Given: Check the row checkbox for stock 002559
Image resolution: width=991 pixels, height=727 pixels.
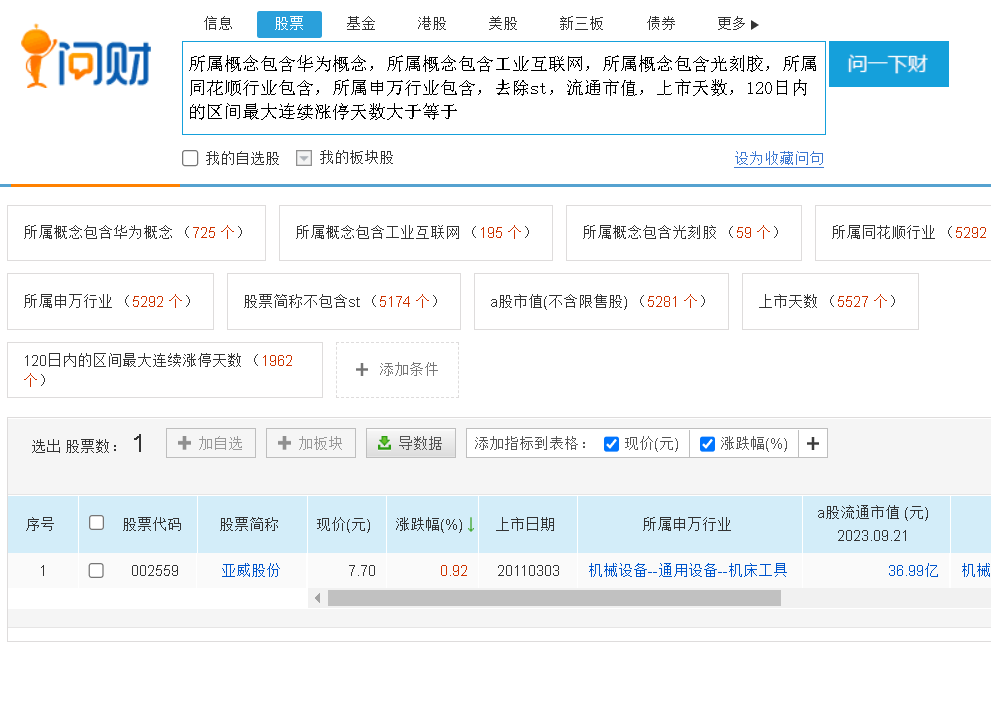Looking at the screenshot, I should click(96, 571).
